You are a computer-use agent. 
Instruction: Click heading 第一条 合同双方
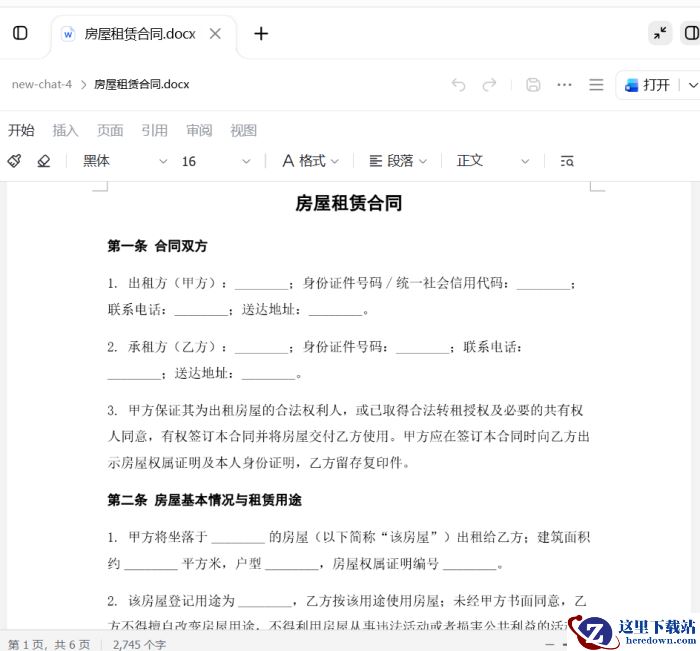[157, 246]
